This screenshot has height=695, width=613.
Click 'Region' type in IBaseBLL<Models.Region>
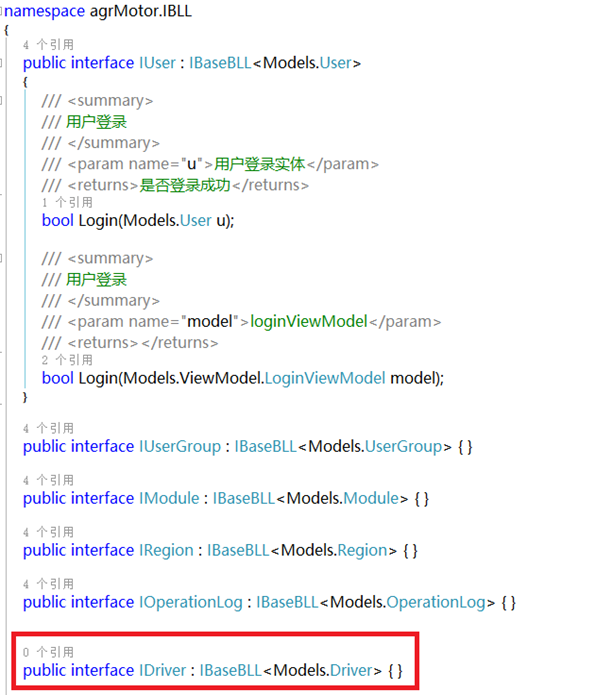click(363, 551)
